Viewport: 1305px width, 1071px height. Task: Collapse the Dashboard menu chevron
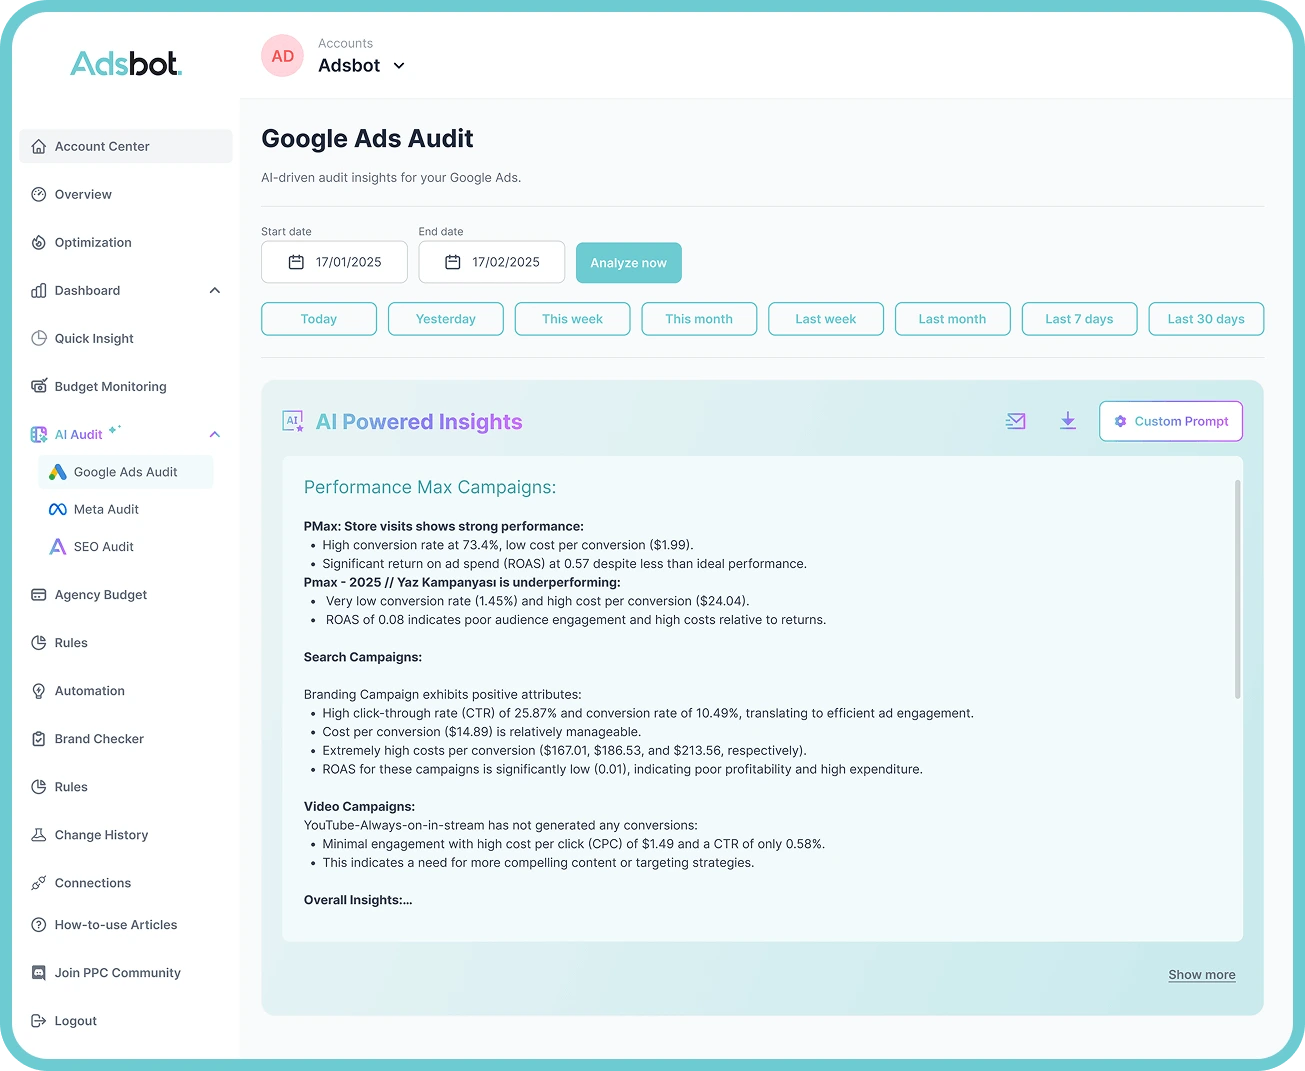pos(214,290)
